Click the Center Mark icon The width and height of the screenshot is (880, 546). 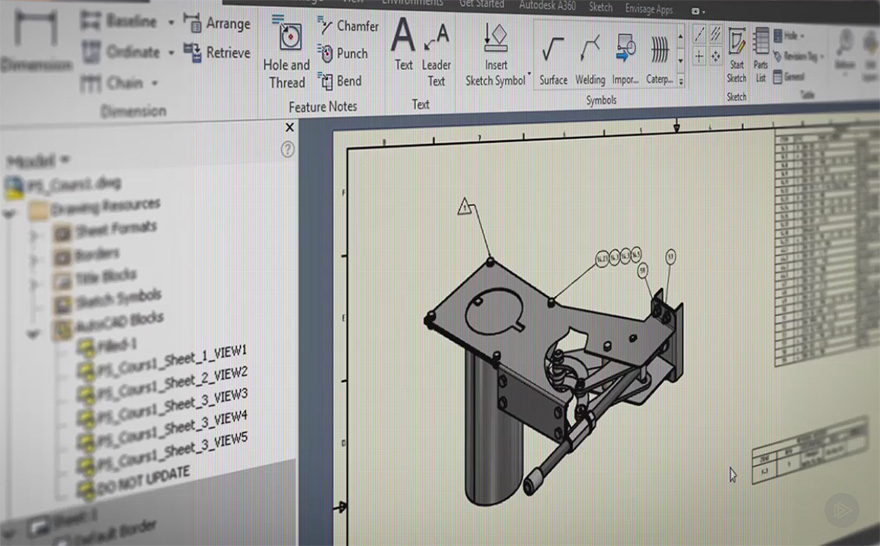point(699,56)
